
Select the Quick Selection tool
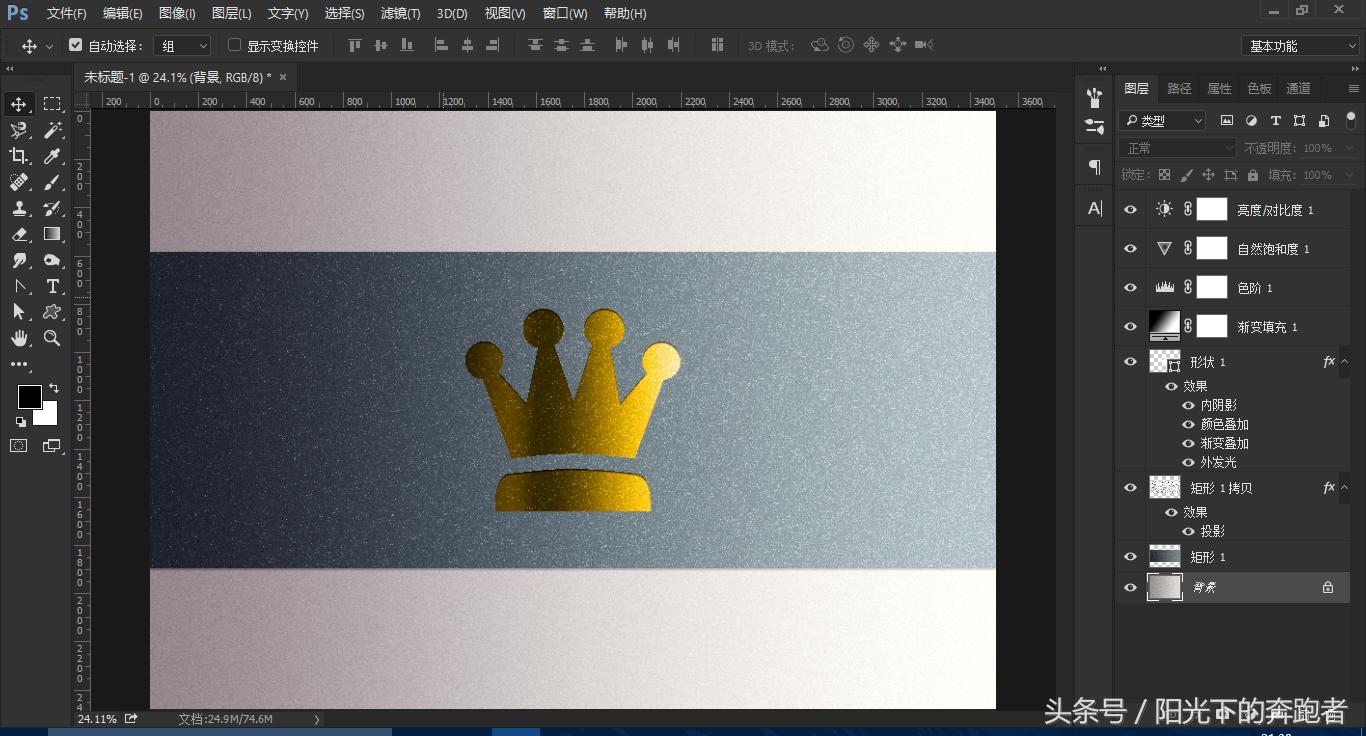coord(19,130)
